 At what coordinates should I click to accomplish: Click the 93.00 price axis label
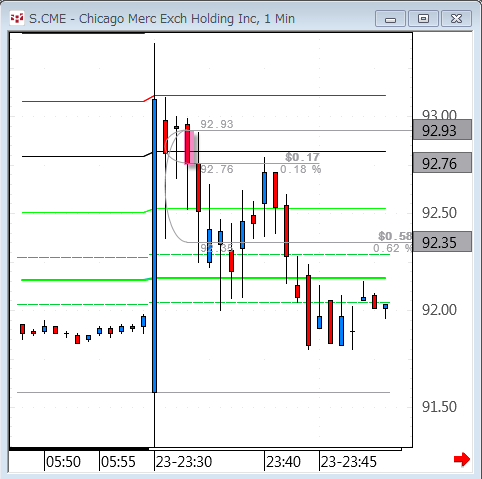pyautogui.click(x=439, y=115)
